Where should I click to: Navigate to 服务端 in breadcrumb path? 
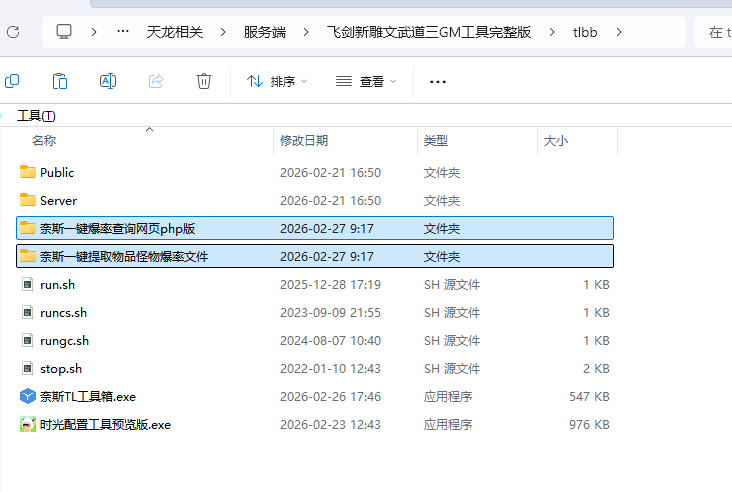pos(265,32)
